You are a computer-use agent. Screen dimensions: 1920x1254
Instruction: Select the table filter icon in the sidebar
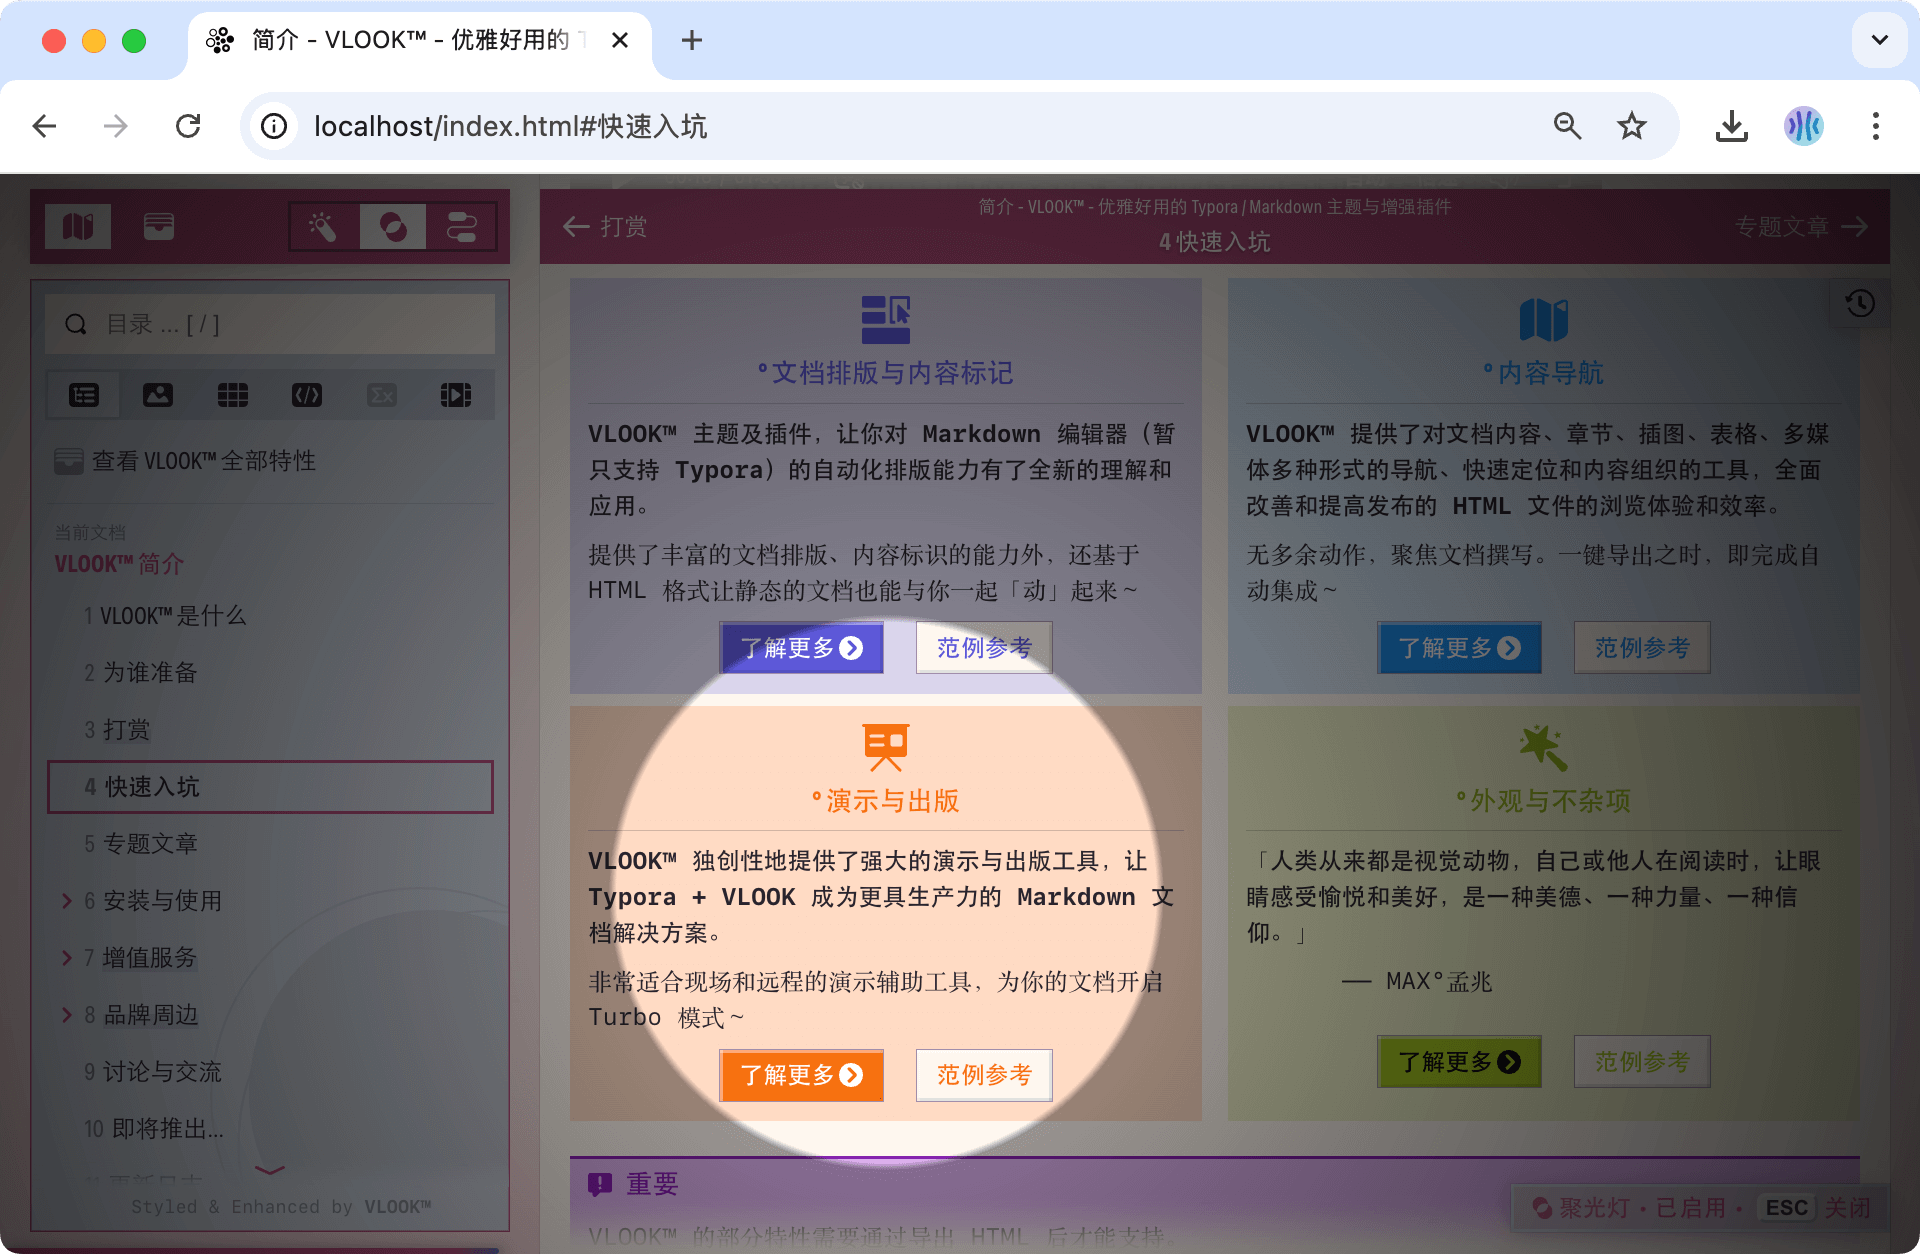coord(233,394)
